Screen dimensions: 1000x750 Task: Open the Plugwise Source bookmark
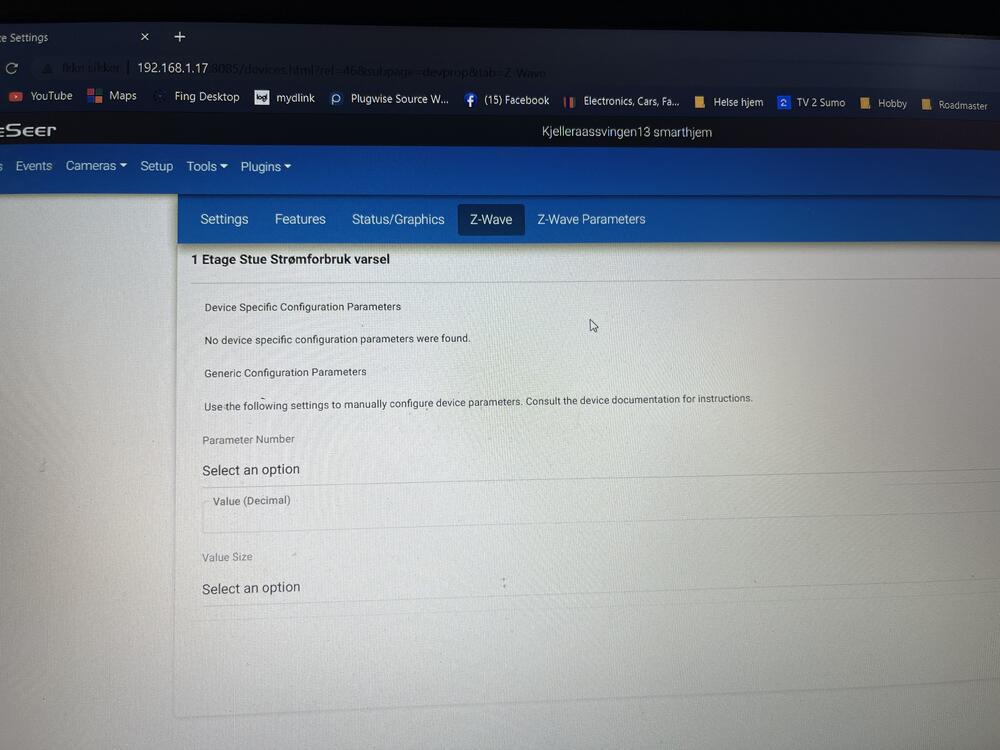(x=389, y=99)
